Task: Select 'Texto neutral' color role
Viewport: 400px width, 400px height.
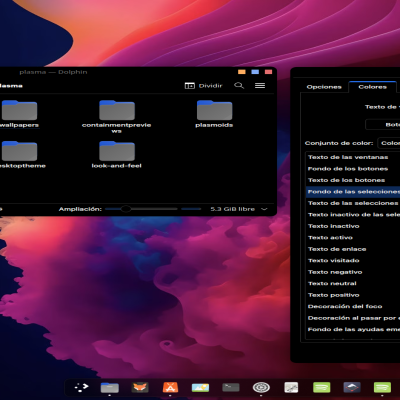Action: point(353,283)
